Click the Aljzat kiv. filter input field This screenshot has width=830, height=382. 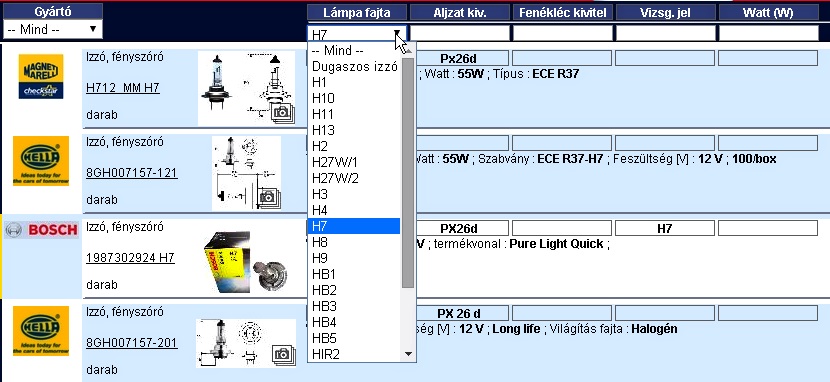459,33
